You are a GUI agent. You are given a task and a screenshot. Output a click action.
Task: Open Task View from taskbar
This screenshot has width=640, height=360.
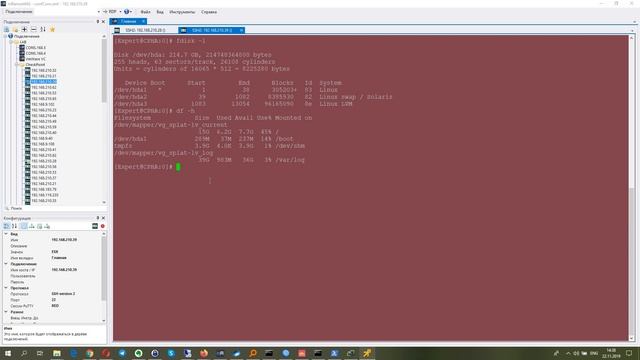pyautogui.click(x=40, y=353)
